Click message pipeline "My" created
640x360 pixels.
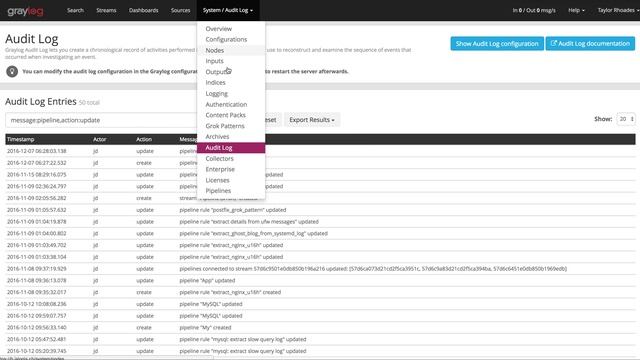tap(205, 327)
